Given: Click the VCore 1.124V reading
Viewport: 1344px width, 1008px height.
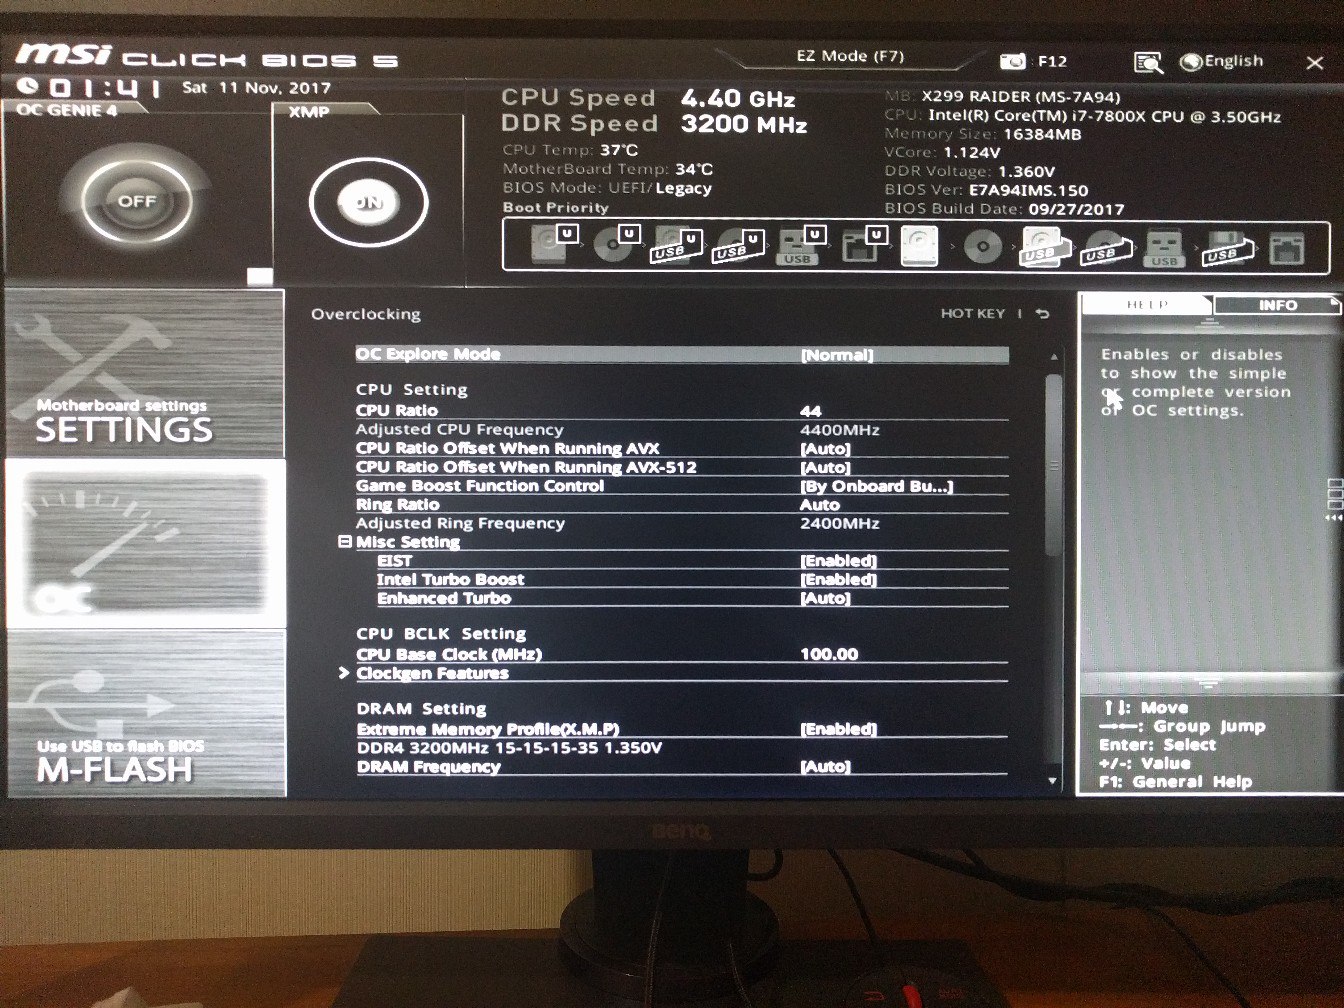Looking at the screenshot, I should point(942,153).
